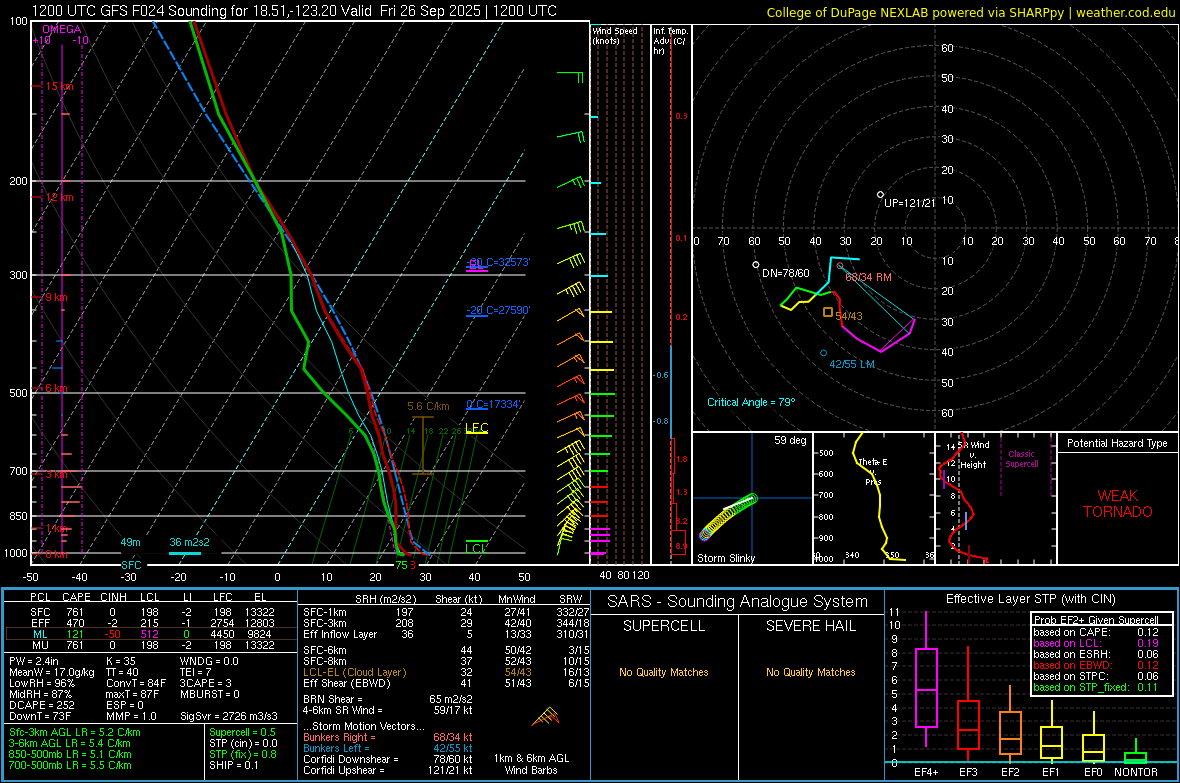The height and width of the screenshot is (783, 1180).
Task: Click the yellow LFC level marker
Action: [x=476, y=428]
